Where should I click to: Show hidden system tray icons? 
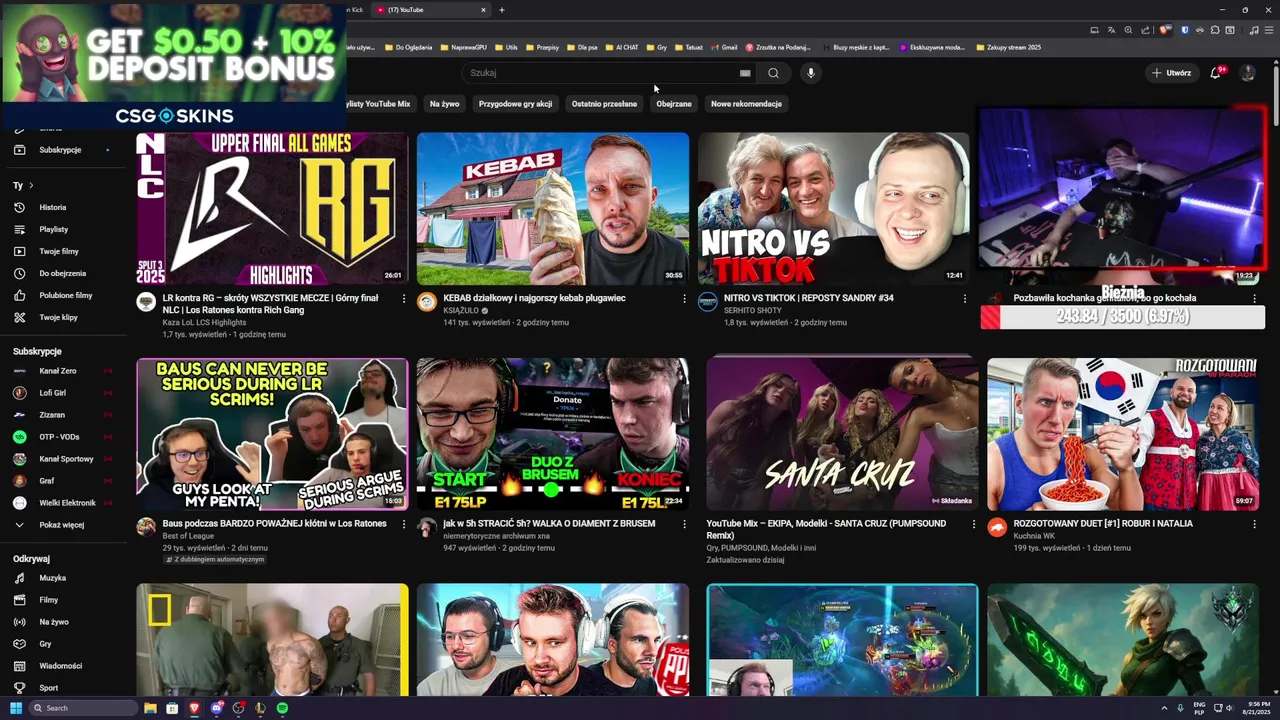pos(1164,708)
